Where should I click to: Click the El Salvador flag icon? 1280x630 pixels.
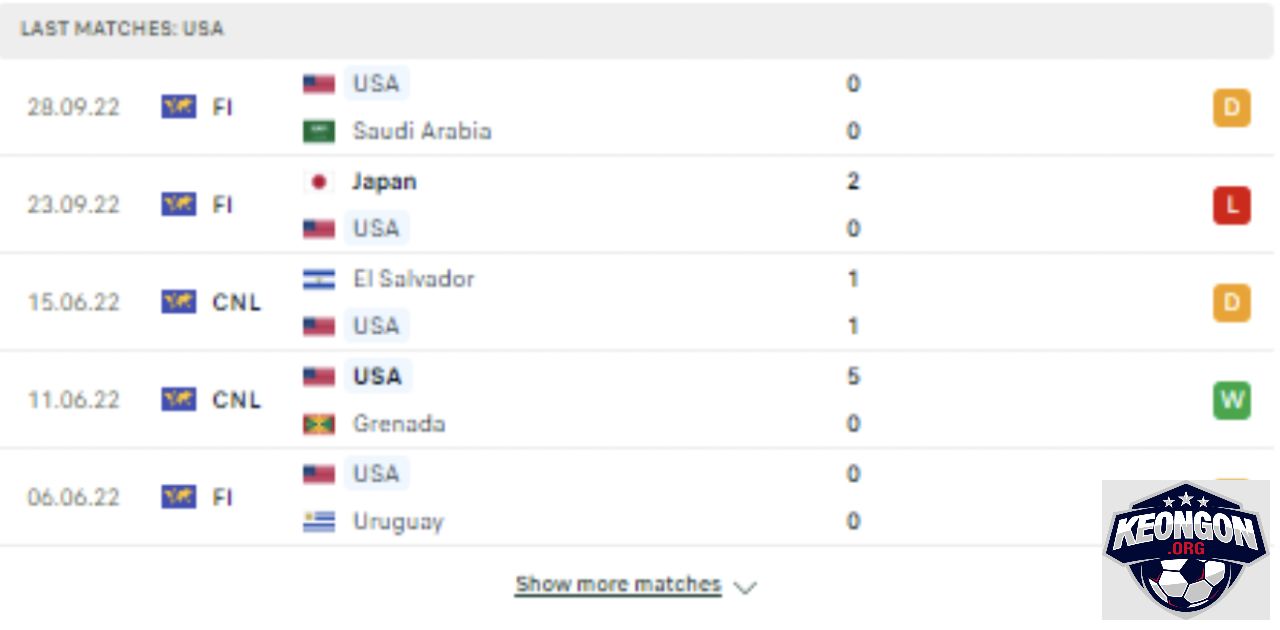pyautogui.click(x=319, y=279)
